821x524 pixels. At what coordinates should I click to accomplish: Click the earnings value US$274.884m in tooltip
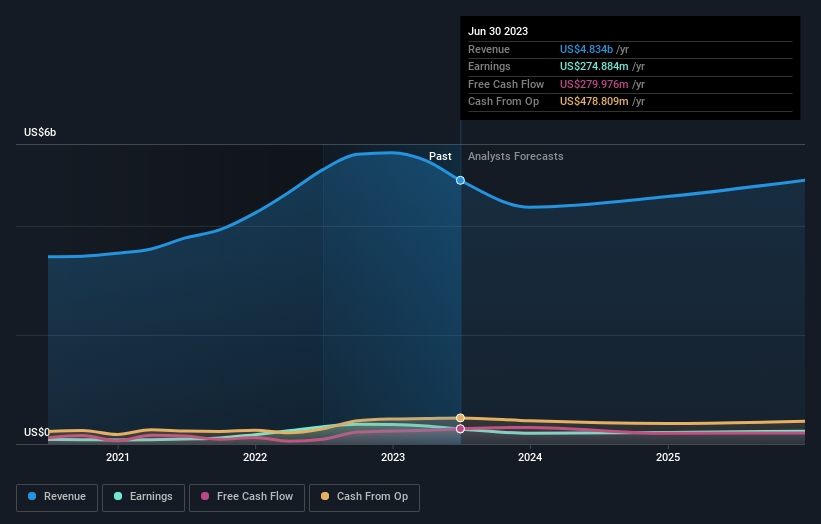click(x=594, y=66)
